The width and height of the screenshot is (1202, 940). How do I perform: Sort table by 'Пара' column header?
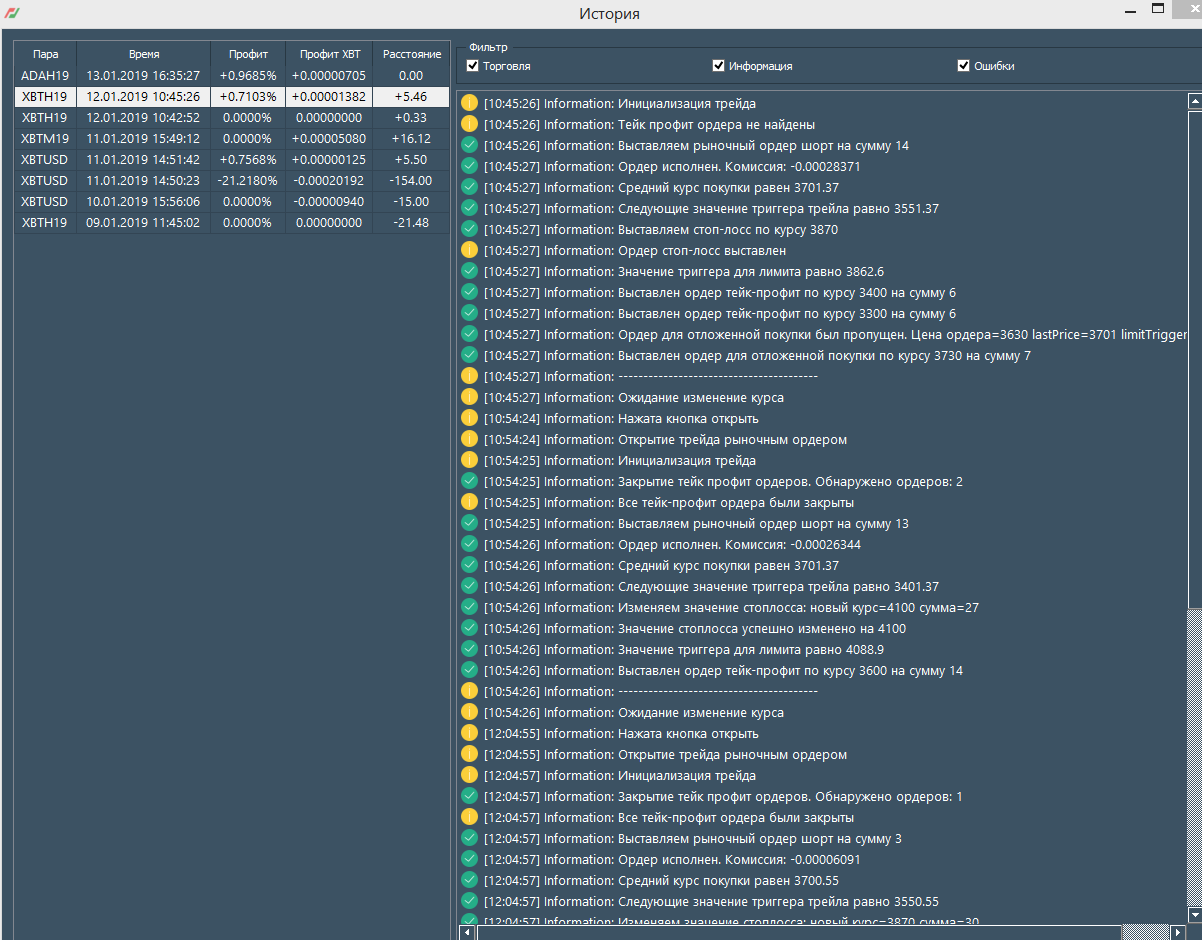[45, 54]
